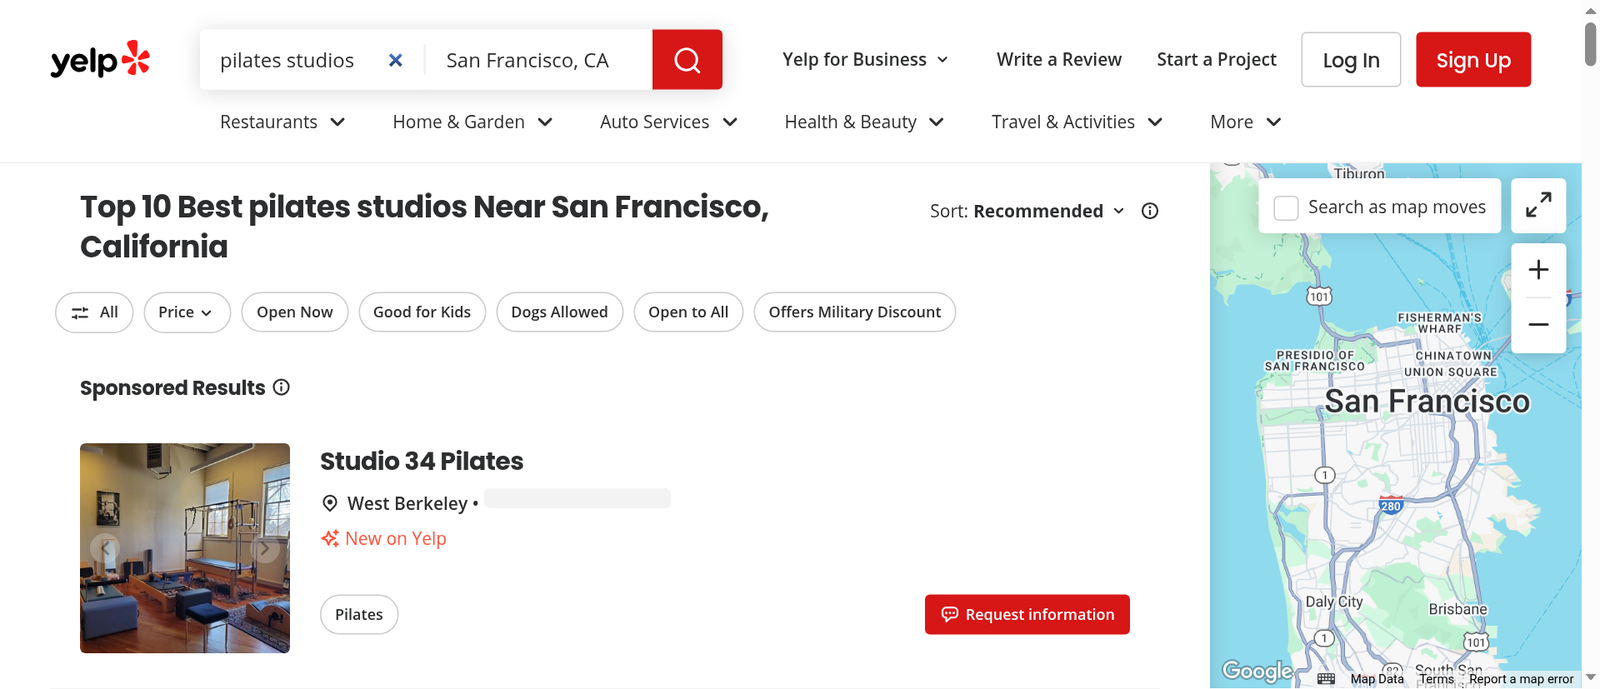Click Report a map error link
The width and height of the screenshot is (1600, 689).
1521,679
